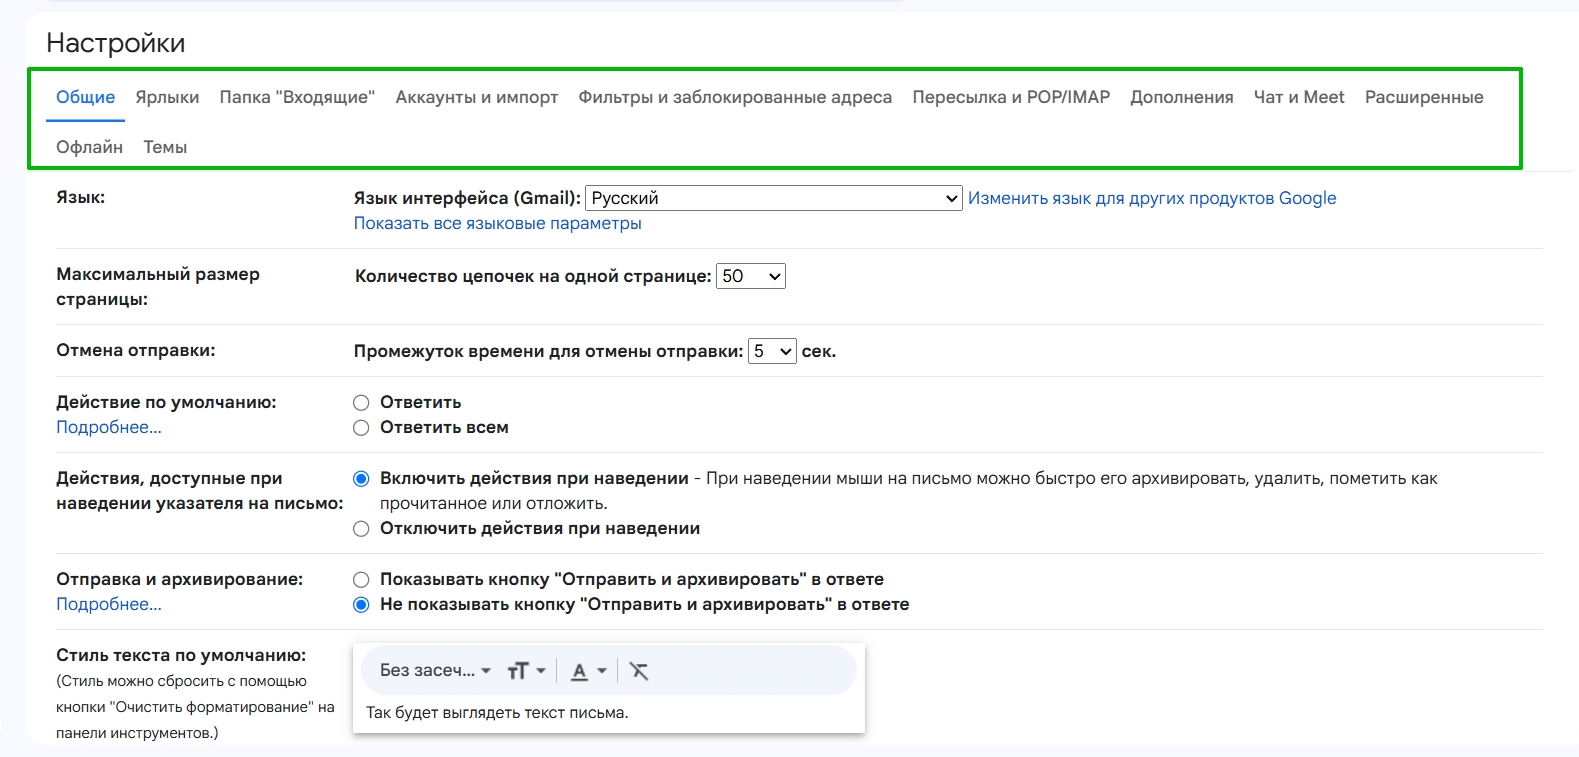Screen dimensions: 1579x757
Task: Select the "Ответить" radio button
Action: click(362, 403)
